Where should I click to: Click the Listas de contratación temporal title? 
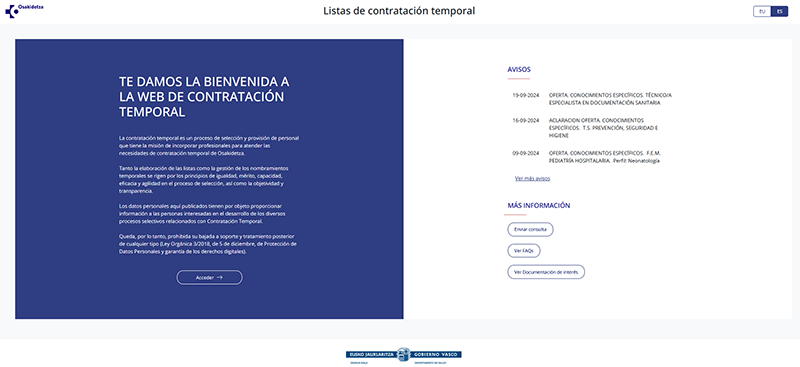(399, 11)
